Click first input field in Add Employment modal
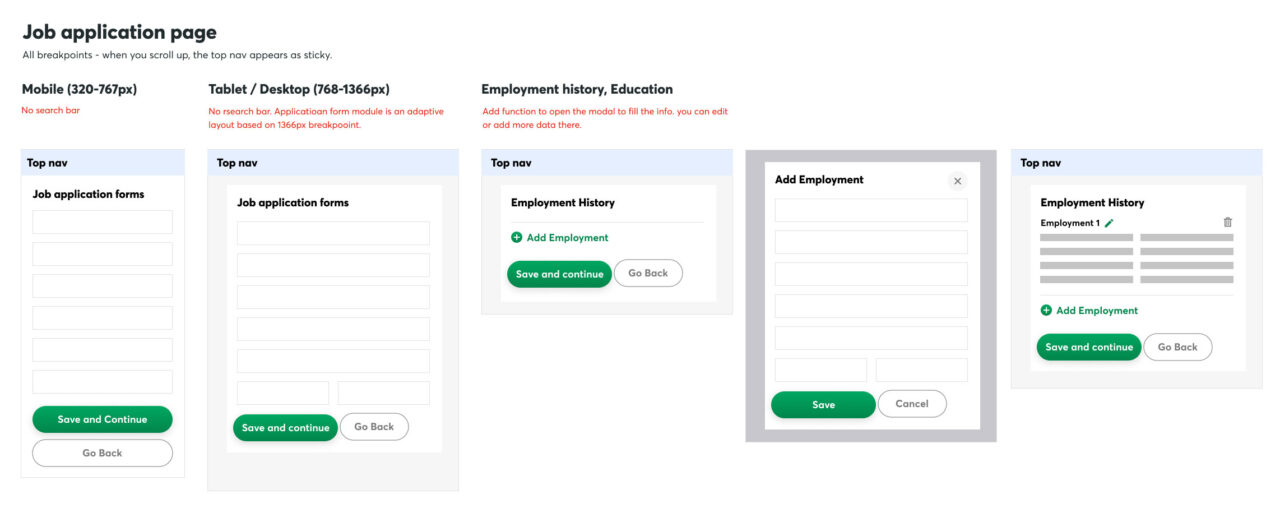The image size is (1280, 508). click(x=871, y=210)
